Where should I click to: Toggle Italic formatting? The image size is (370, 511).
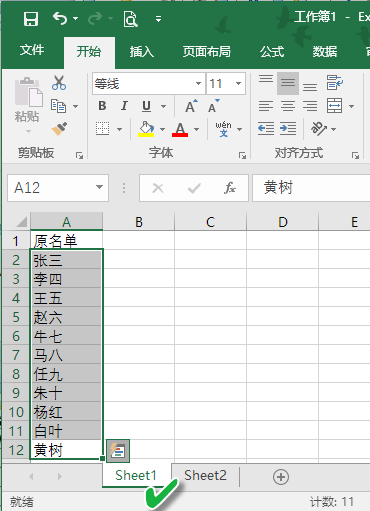coord(124,106)
